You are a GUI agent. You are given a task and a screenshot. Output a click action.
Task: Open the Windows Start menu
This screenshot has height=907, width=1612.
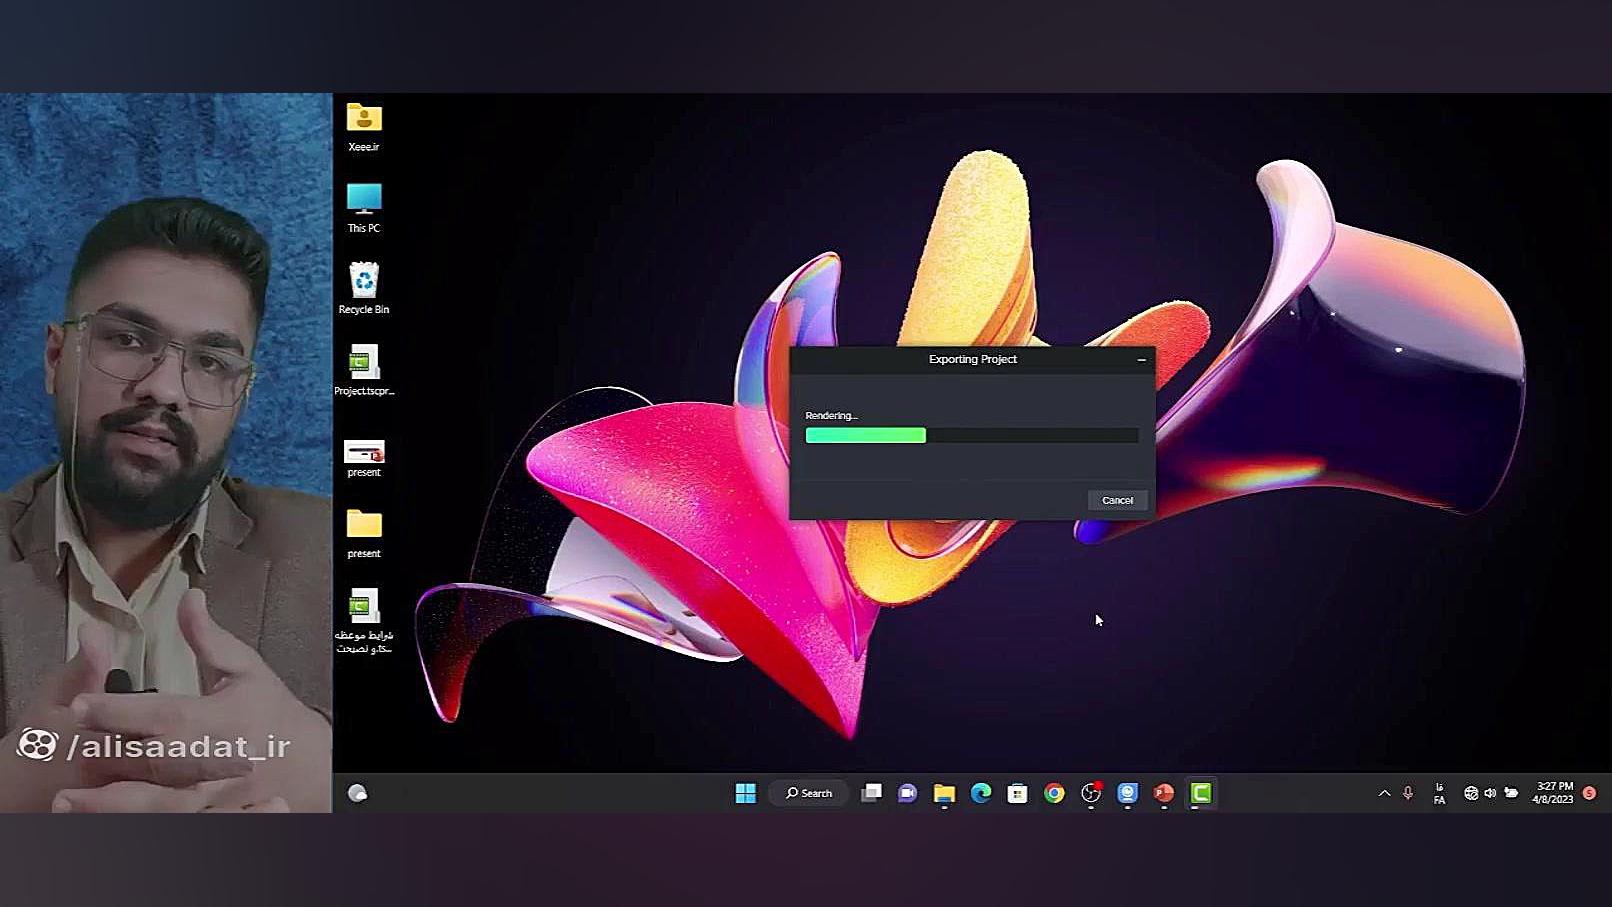745,793
